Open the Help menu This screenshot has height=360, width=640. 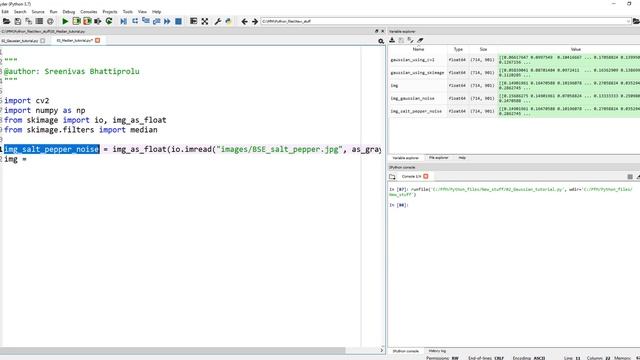pyautogui.click(x=156, y=12)
